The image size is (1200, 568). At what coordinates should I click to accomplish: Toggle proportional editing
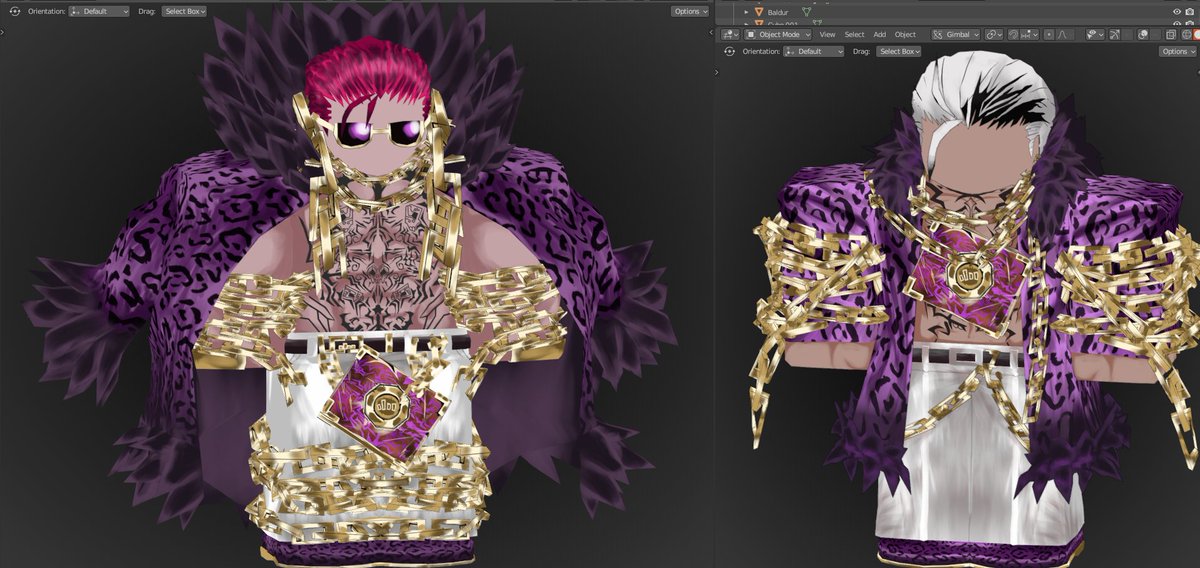pyautogui.click(x=1049, y=34)
